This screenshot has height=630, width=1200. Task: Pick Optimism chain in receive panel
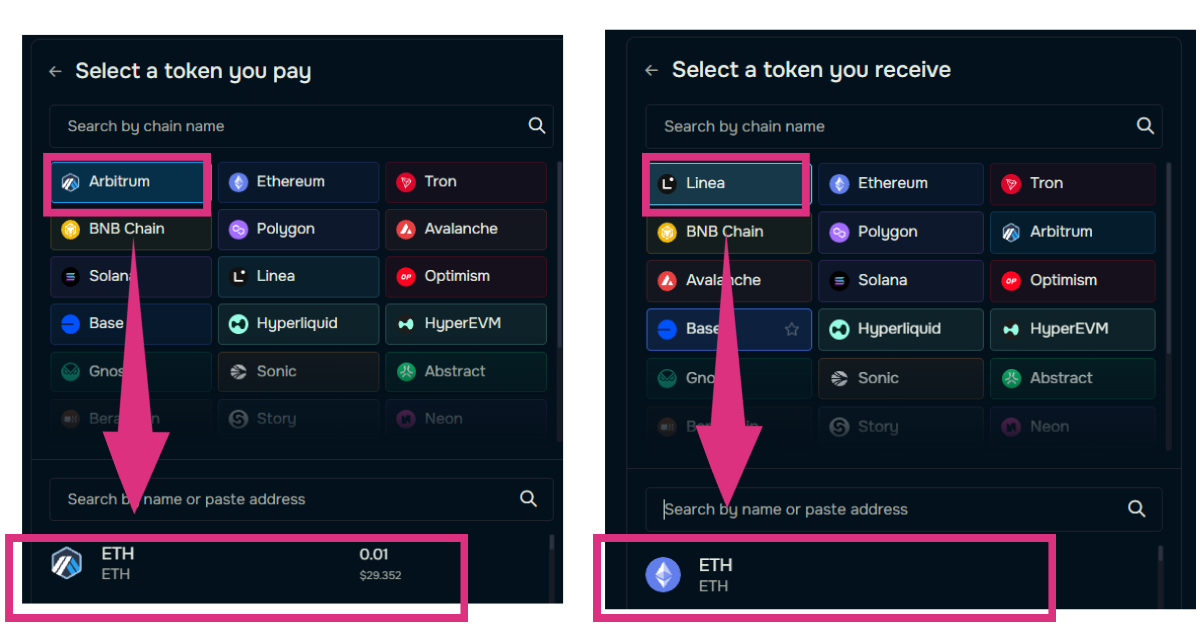click(1072, 280)
